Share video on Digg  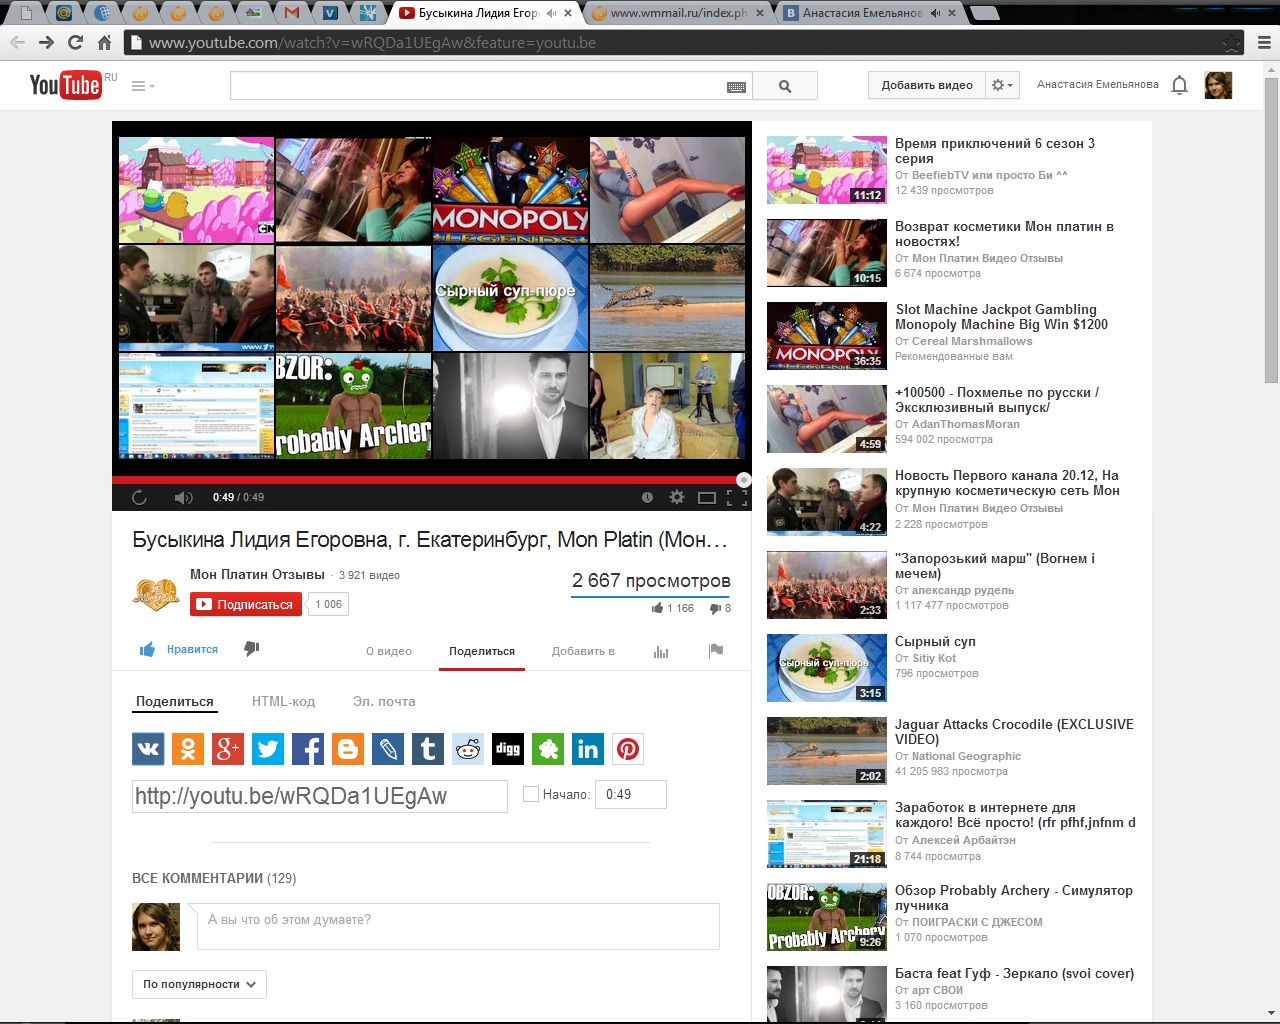pos(508,748)
